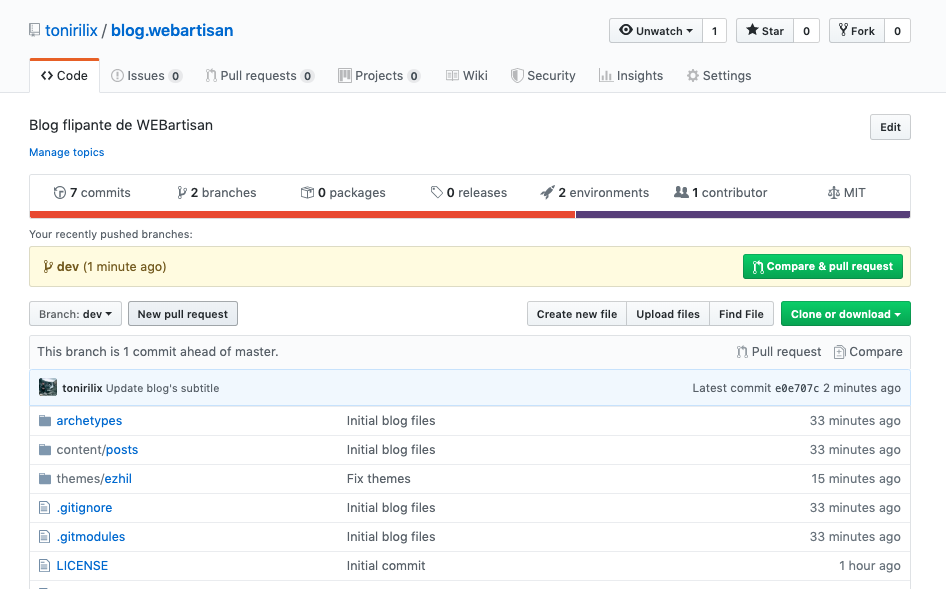The image size is (946, 589).
Task: Expand Clone or download dropdown
Action: (x=845, y=314)
